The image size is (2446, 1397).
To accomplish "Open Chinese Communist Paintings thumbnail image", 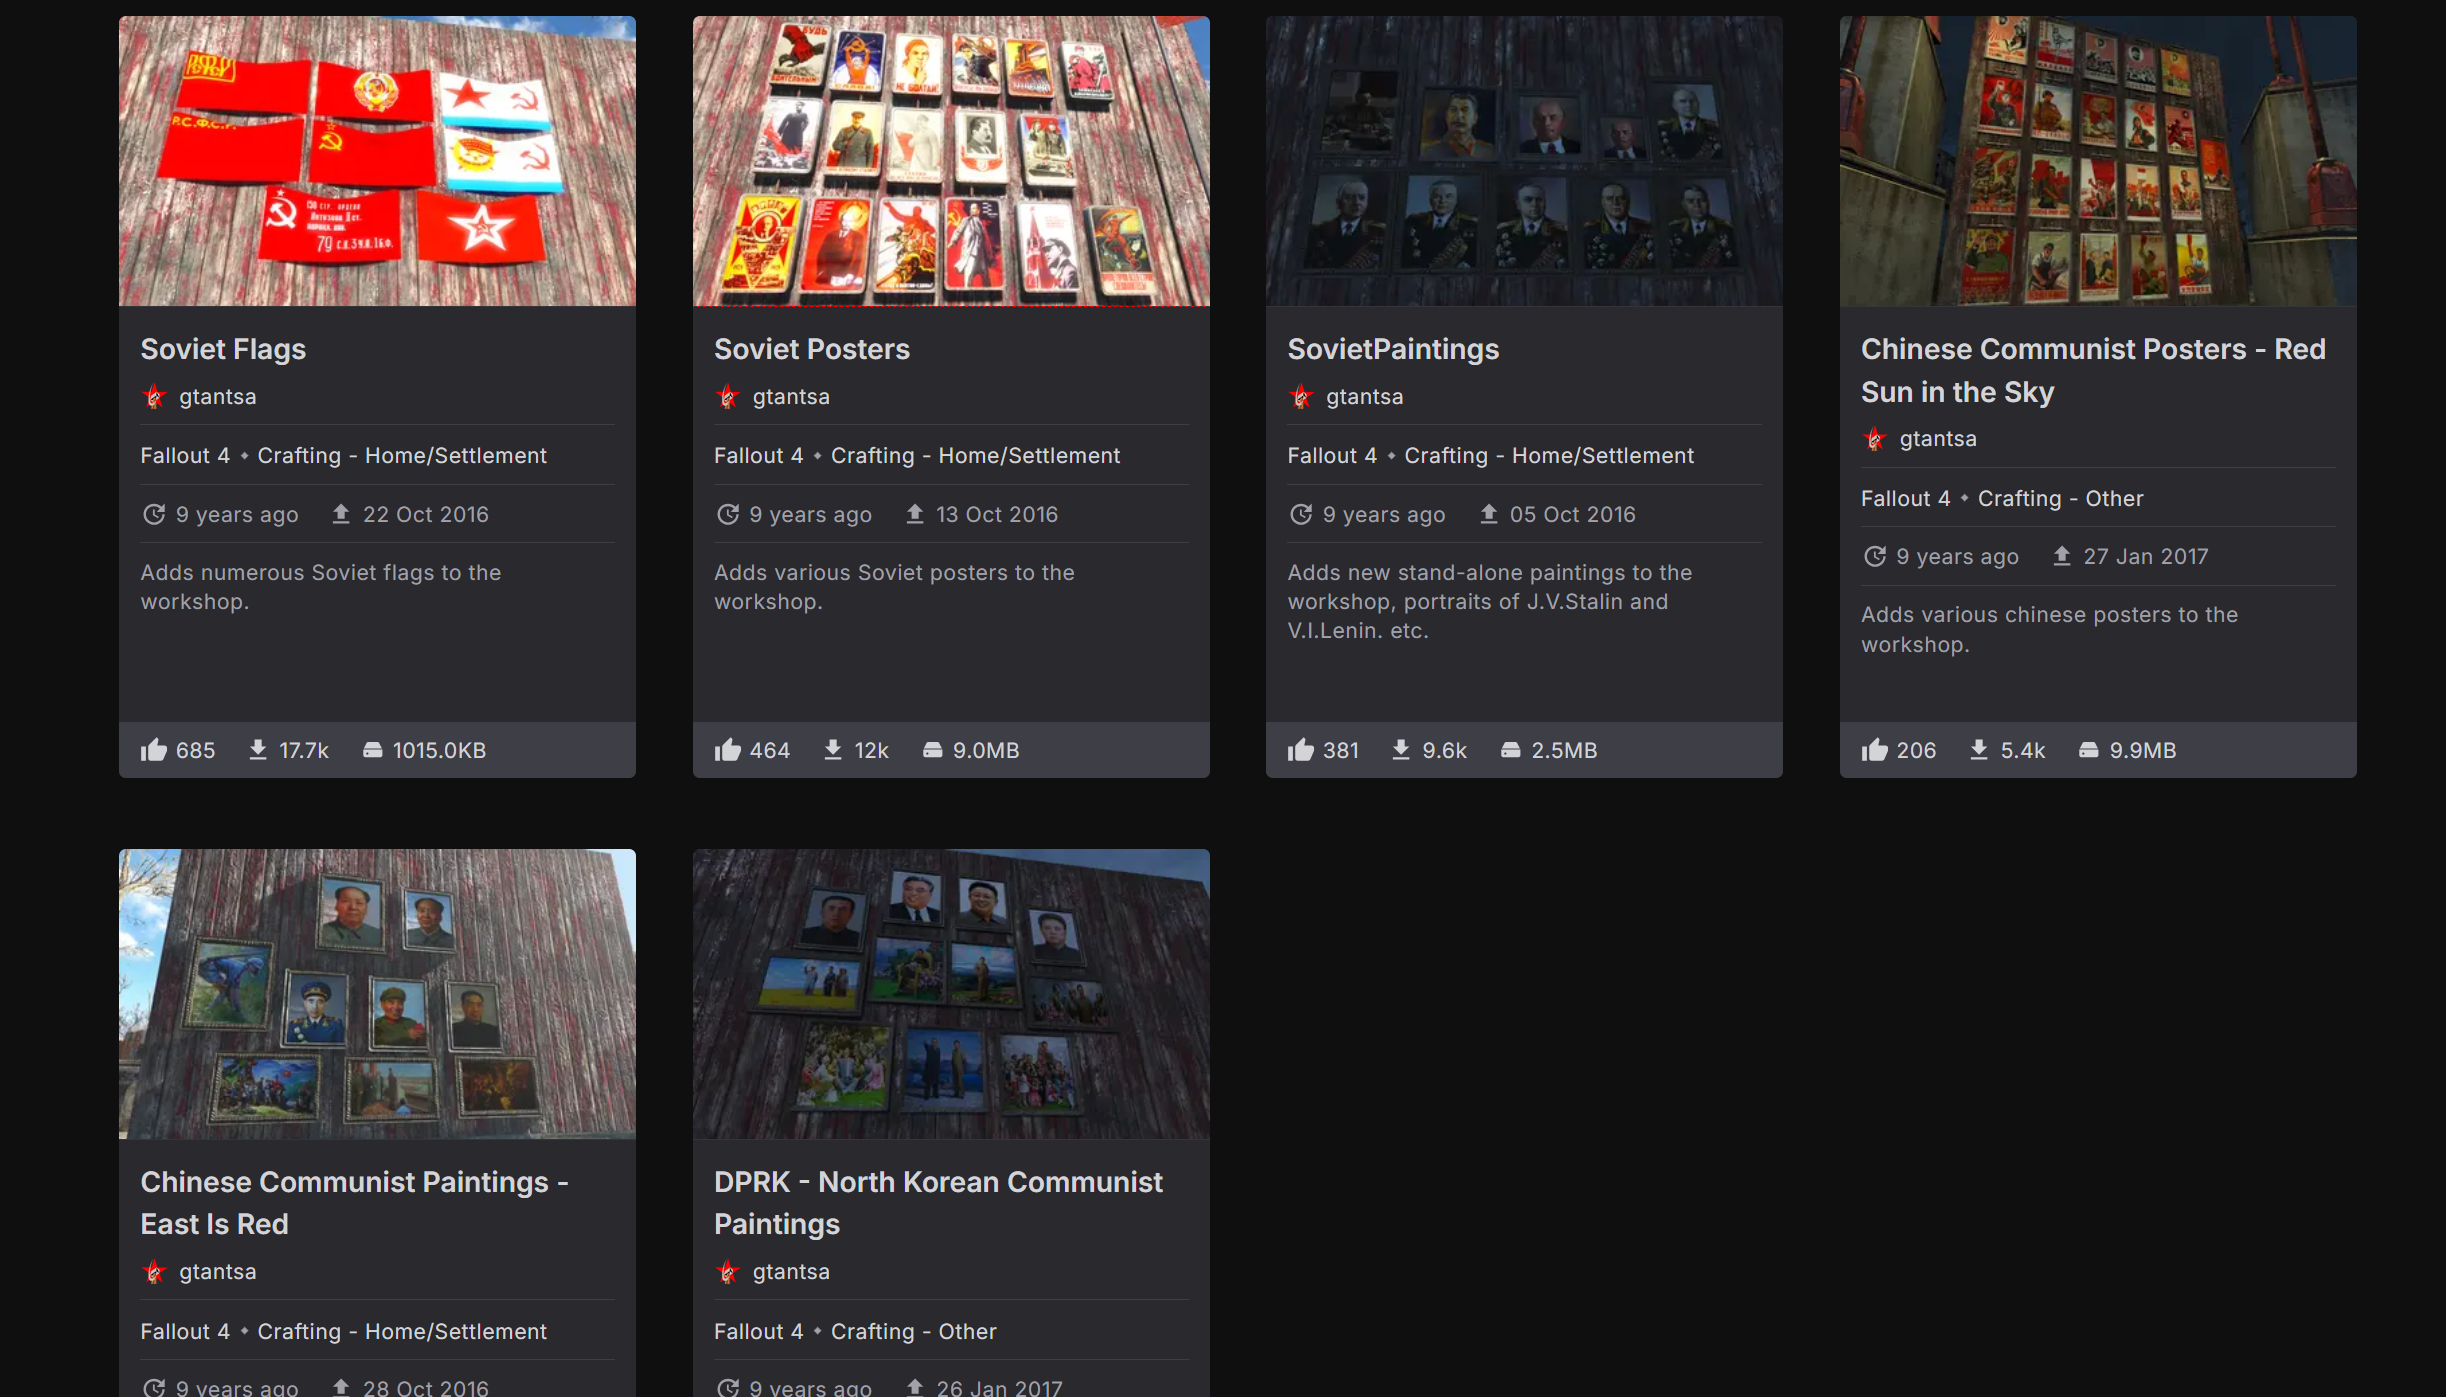I will tap(377, 994).
